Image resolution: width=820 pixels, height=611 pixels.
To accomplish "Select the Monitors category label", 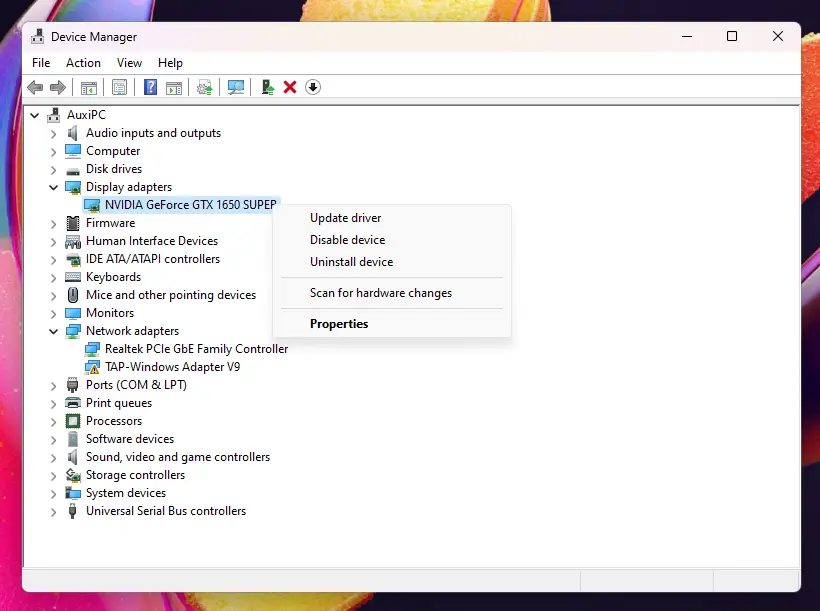I will 110,313.
